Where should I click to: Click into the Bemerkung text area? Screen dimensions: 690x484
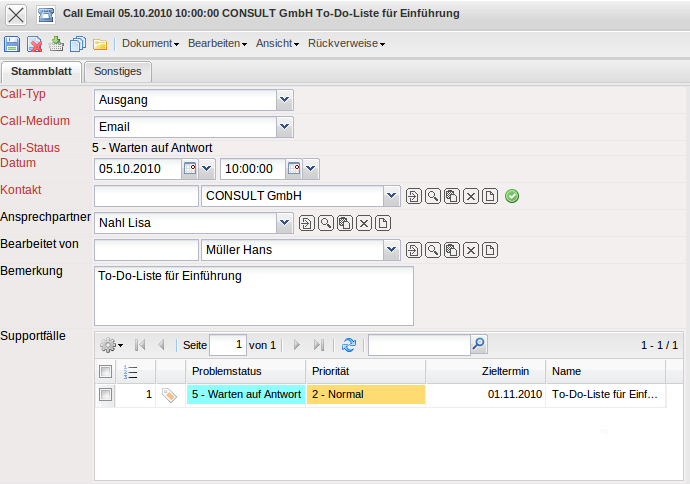pyautogui.click(x=253, y=296)
